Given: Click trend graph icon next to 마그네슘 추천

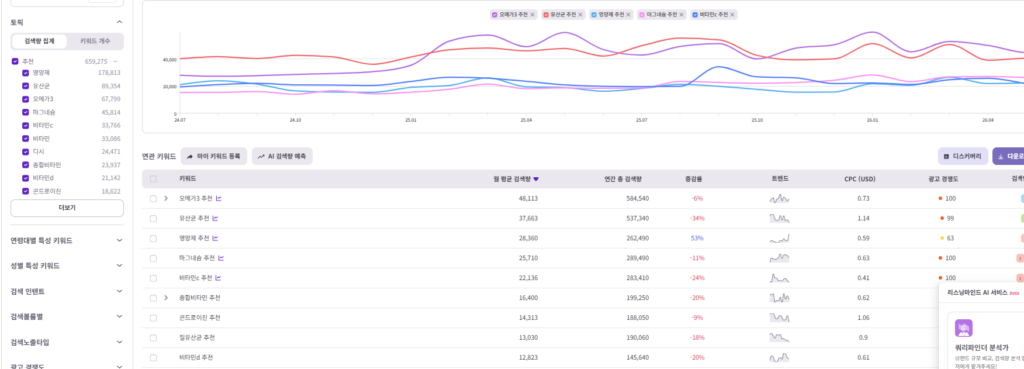Looking at the screenshot, I should pos(221,258).
